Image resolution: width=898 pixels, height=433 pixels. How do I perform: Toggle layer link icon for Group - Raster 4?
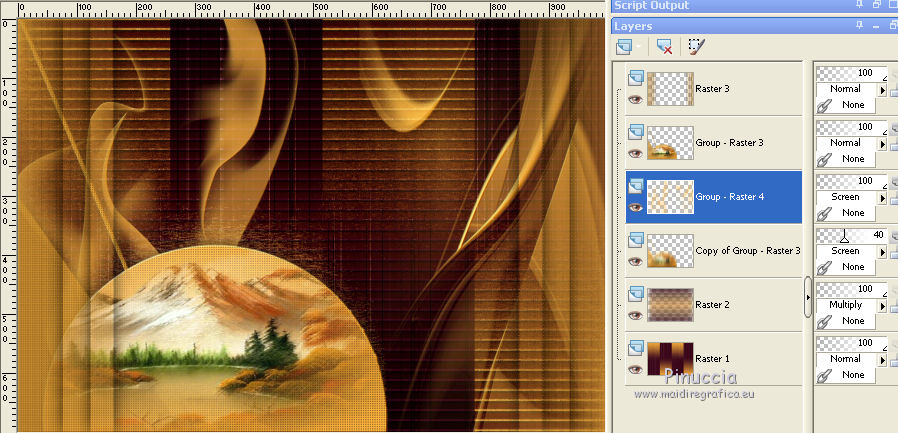coord(824,213)
